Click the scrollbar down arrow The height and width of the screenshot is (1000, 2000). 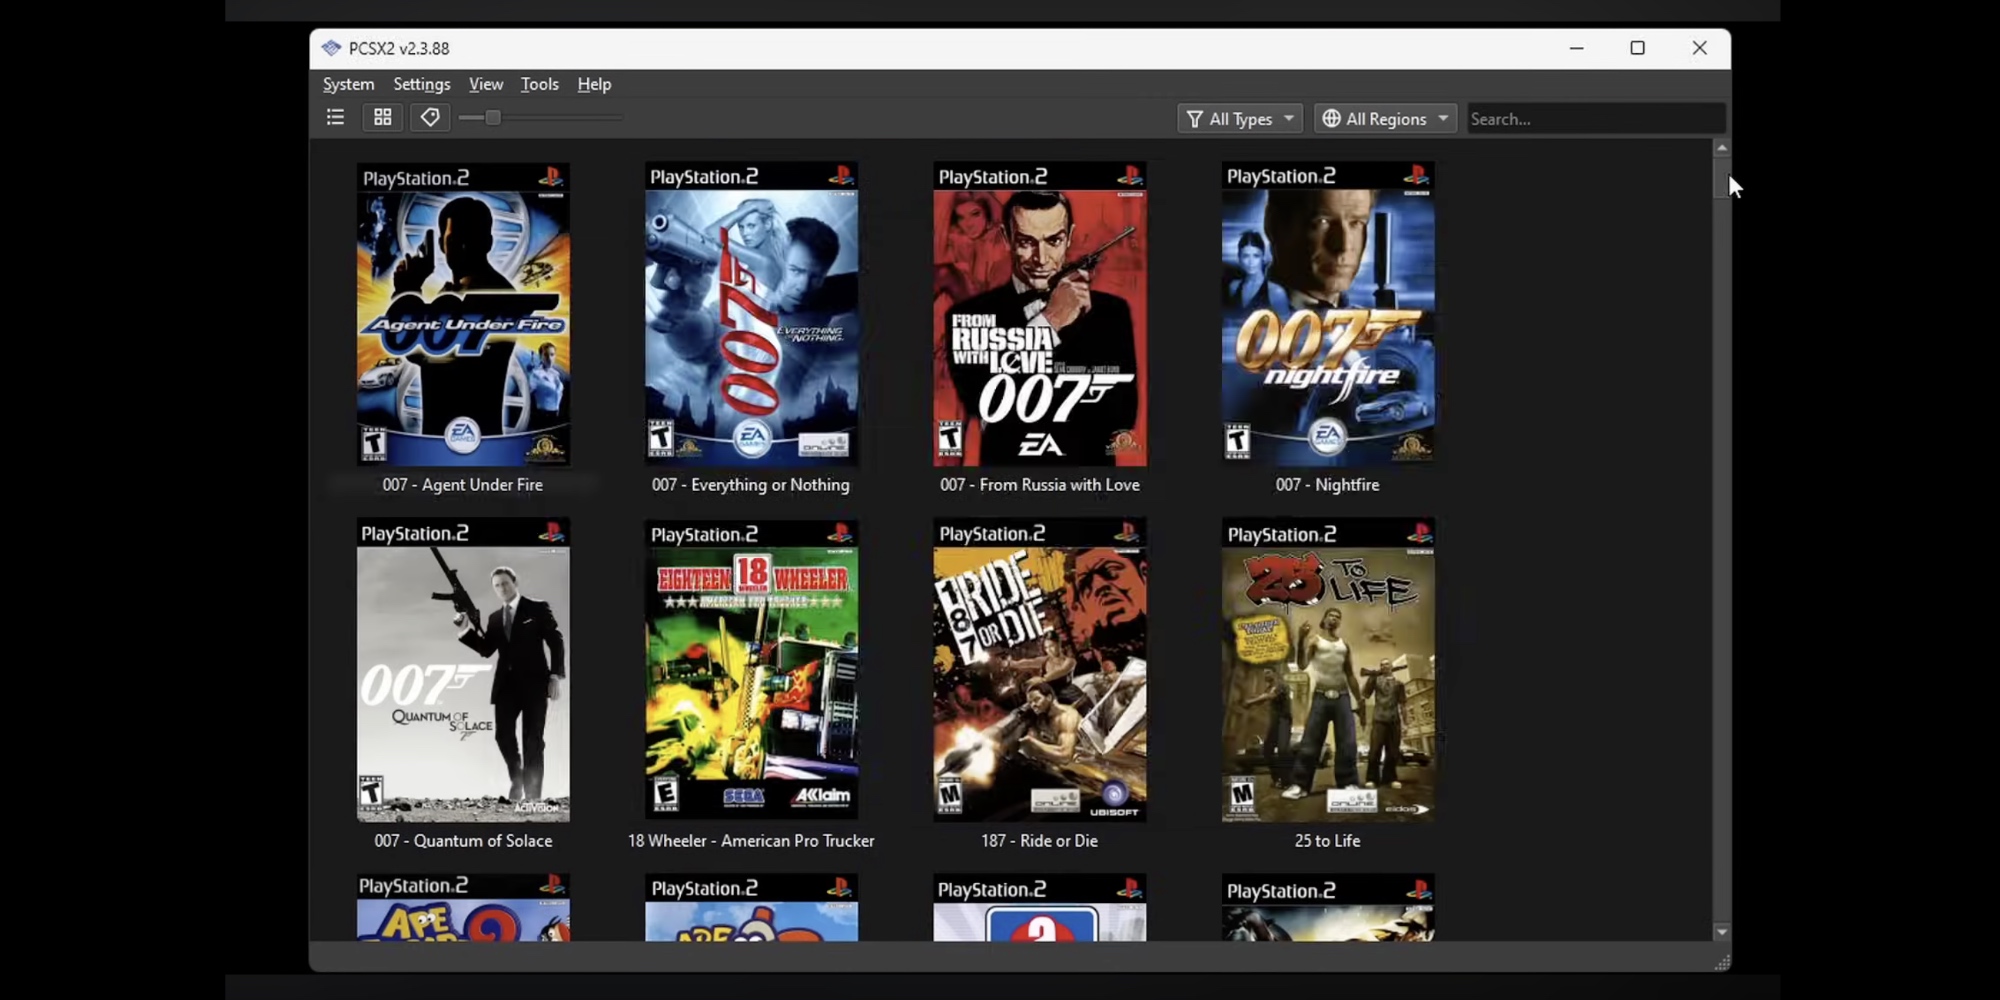1720,931
